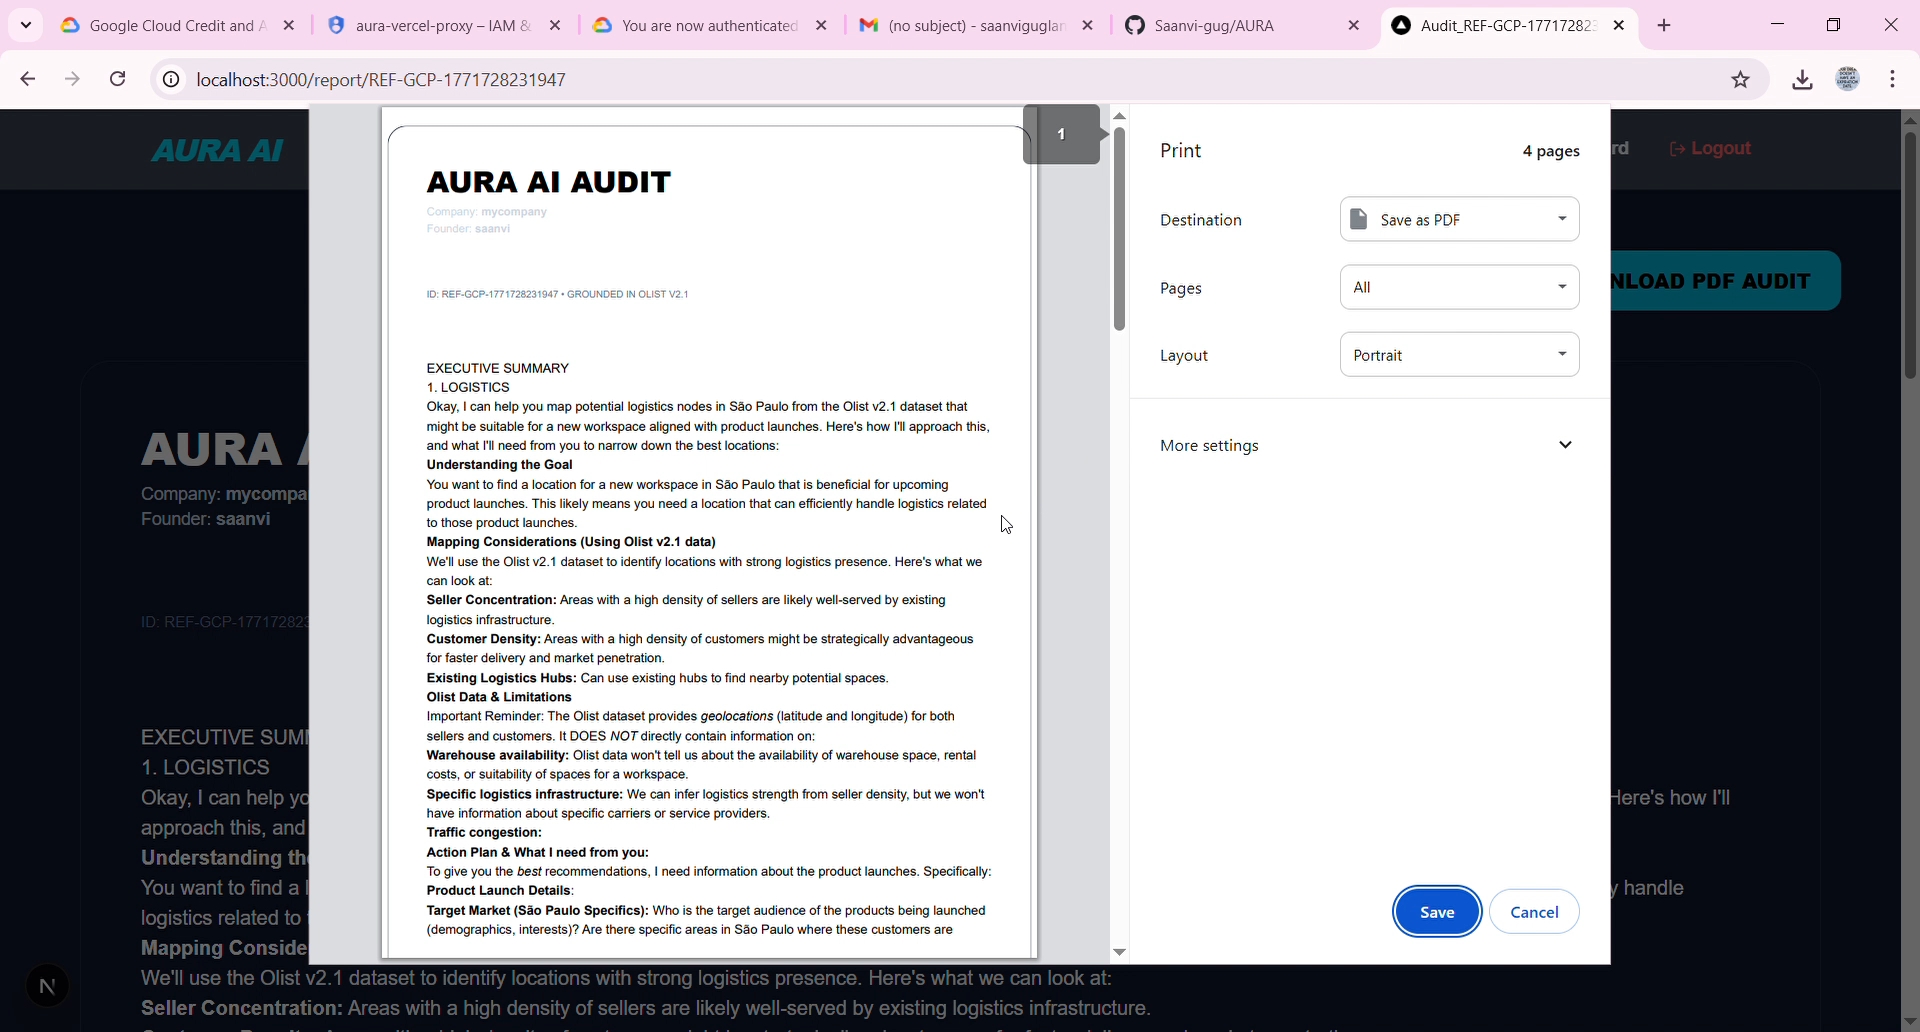Click 'Traffic congestion:' text in preview
The image size is (1920, 1032).
tap(484, 833)
